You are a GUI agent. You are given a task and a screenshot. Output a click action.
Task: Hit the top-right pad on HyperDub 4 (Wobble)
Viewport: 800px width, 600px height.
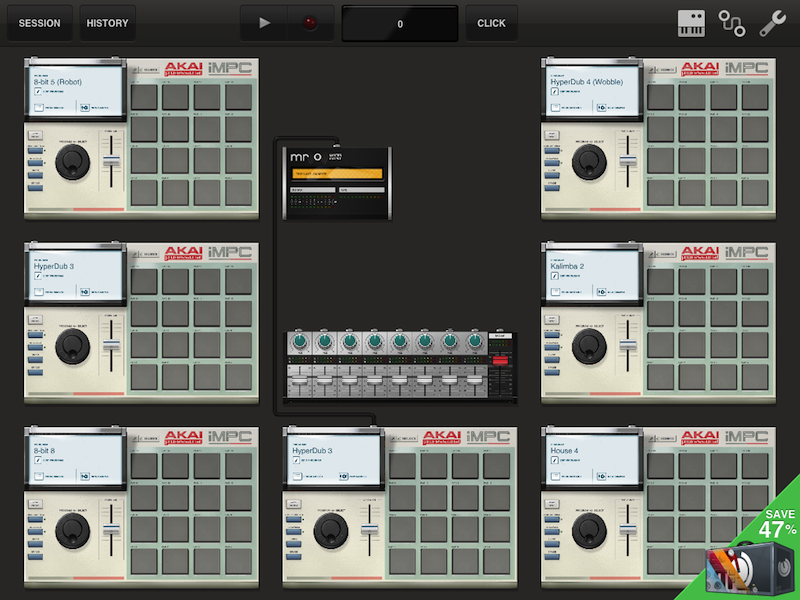pyautogui.click(x=755, y=97)
